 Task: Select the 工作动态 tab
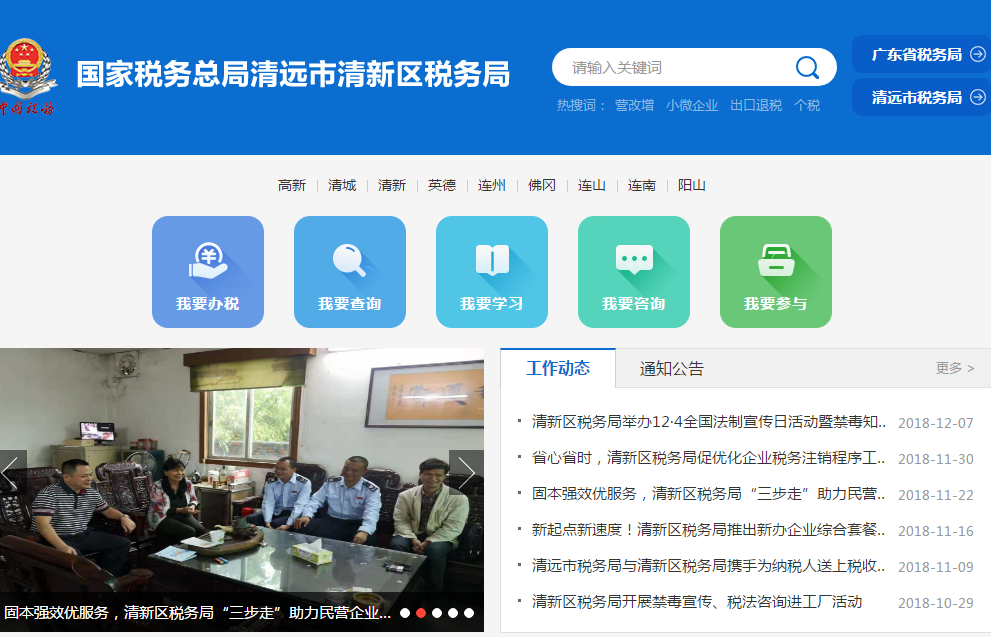pyautogui.click(x=558, y=368)
